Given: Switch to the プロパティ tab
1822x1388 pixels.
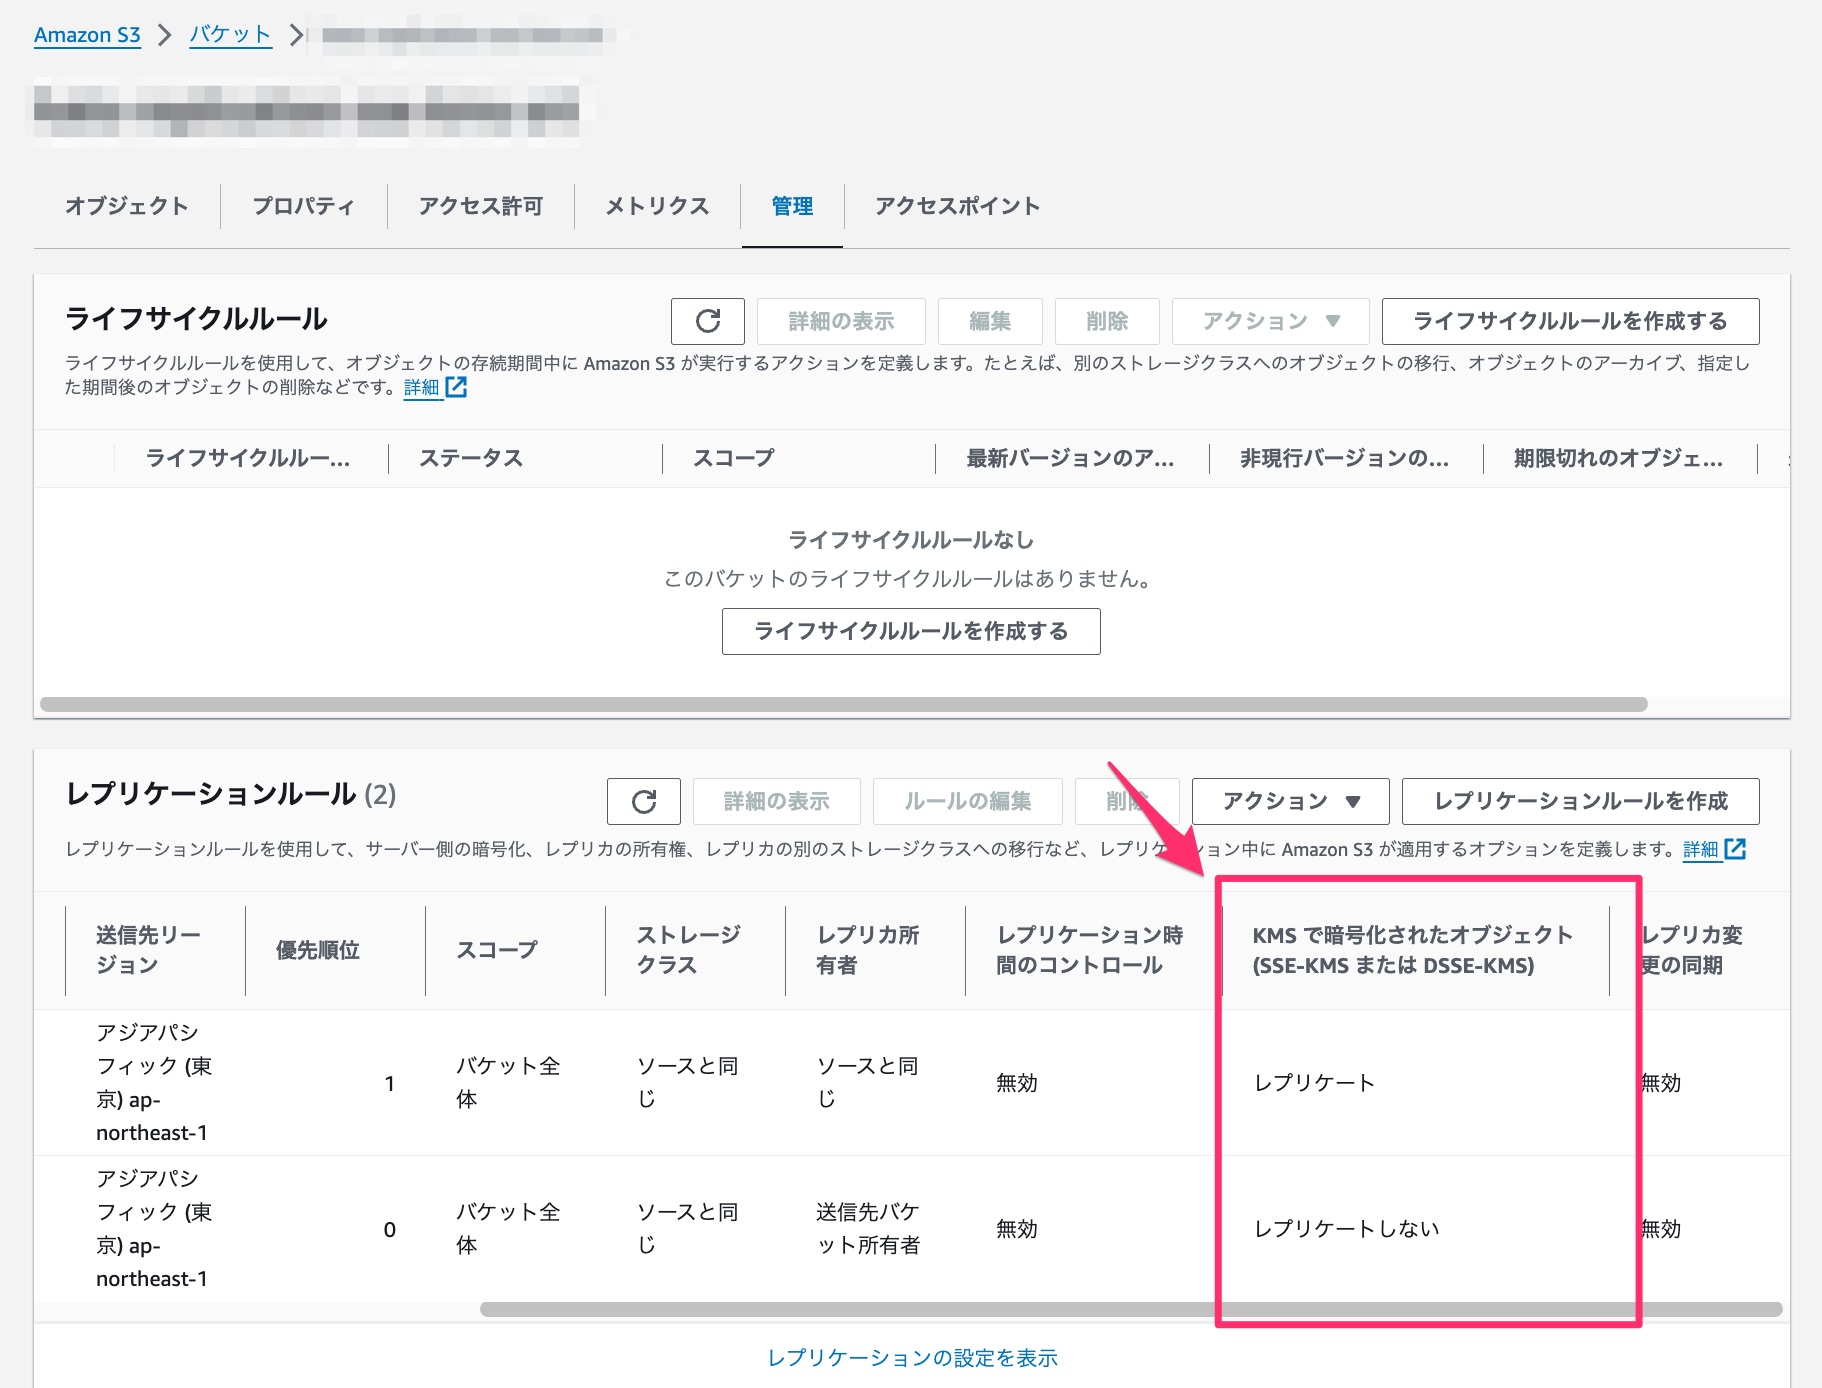Looking at the screenshot, I should [302, 206].
